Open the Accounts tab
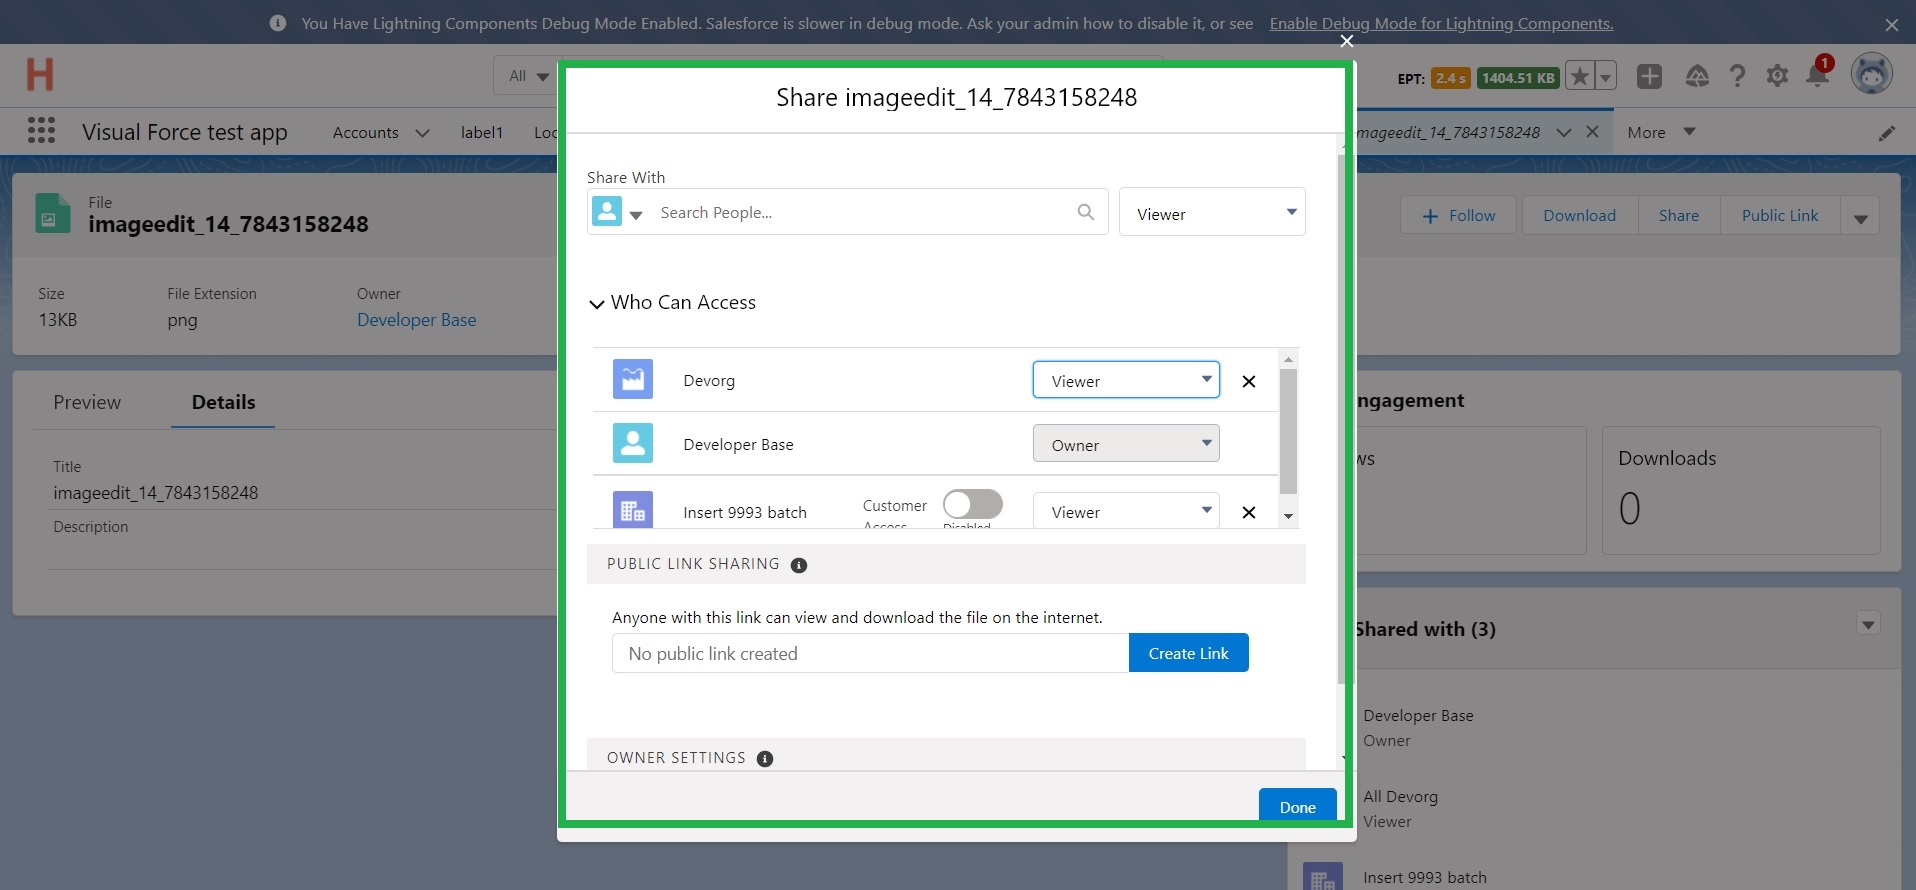1916x890 pixels. coord(365,132)
